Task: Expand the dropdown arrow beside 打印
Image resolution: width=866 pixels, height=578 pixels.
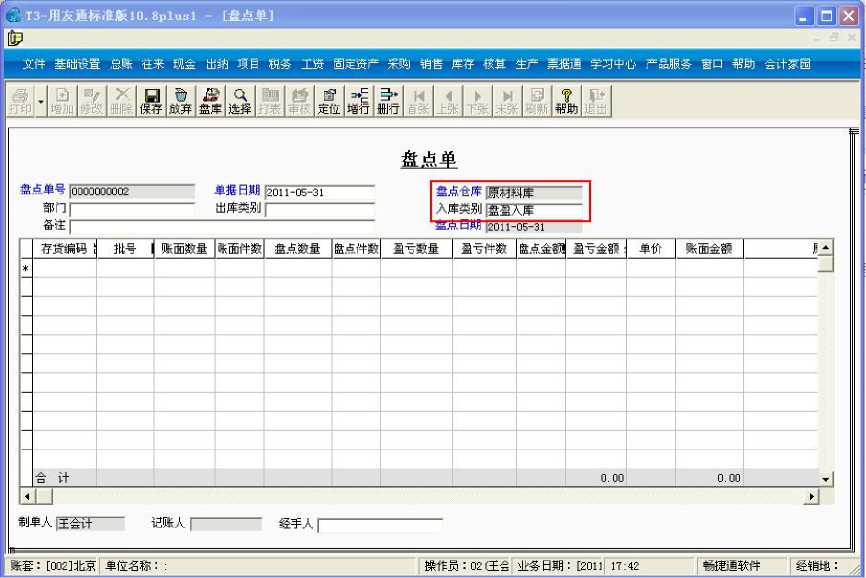Action: tap(41, 102)
